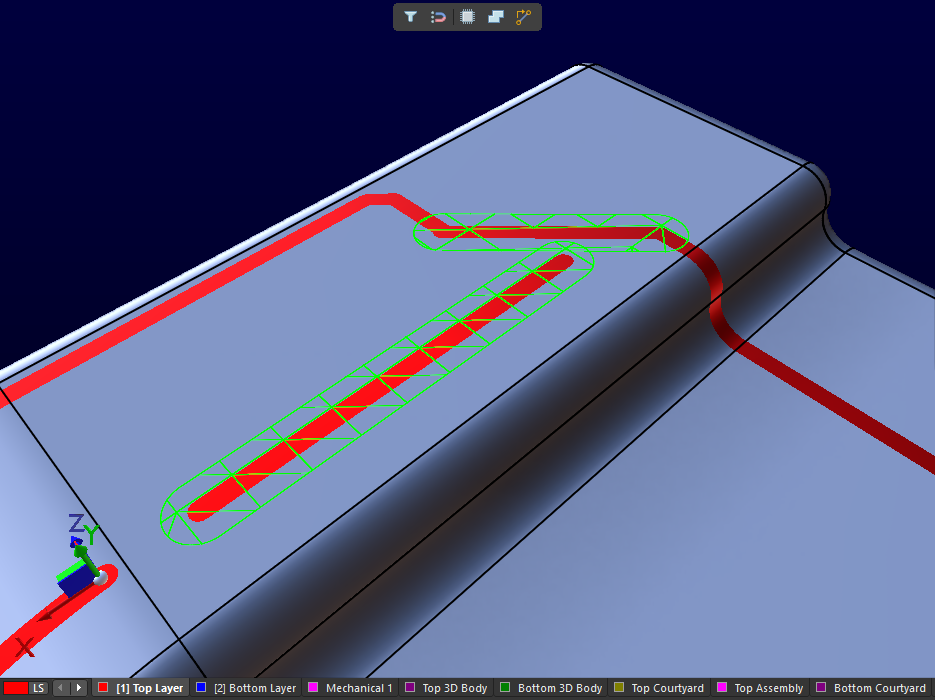Select the Bottom 3D Body layer tab
The height and width of the screenshot is (700, 935).
[x=559, y=688]
